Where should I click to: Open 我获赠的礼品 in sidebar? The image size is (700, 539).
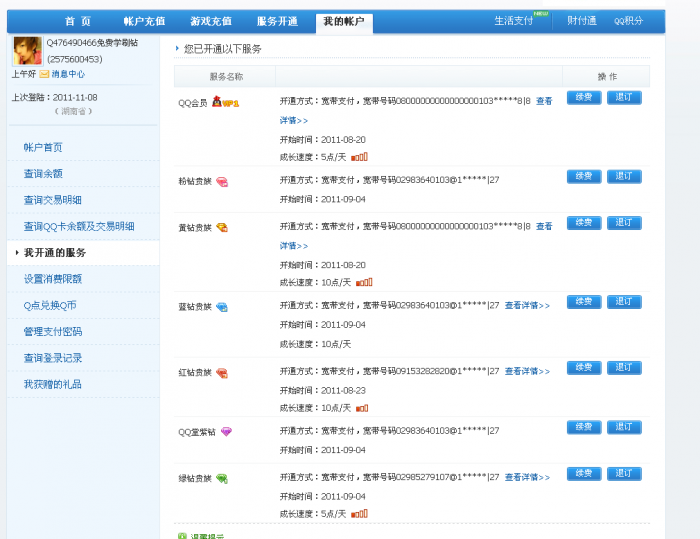[53, 384]
